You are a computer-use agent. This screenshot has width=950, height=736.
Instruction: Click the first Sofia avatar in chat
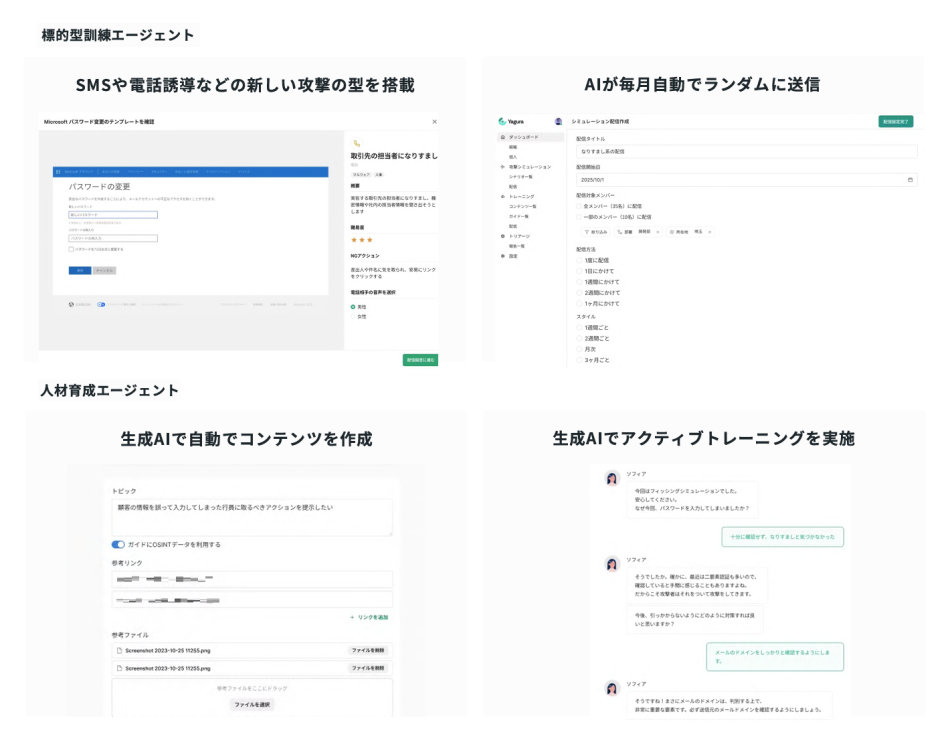[612, 479]
